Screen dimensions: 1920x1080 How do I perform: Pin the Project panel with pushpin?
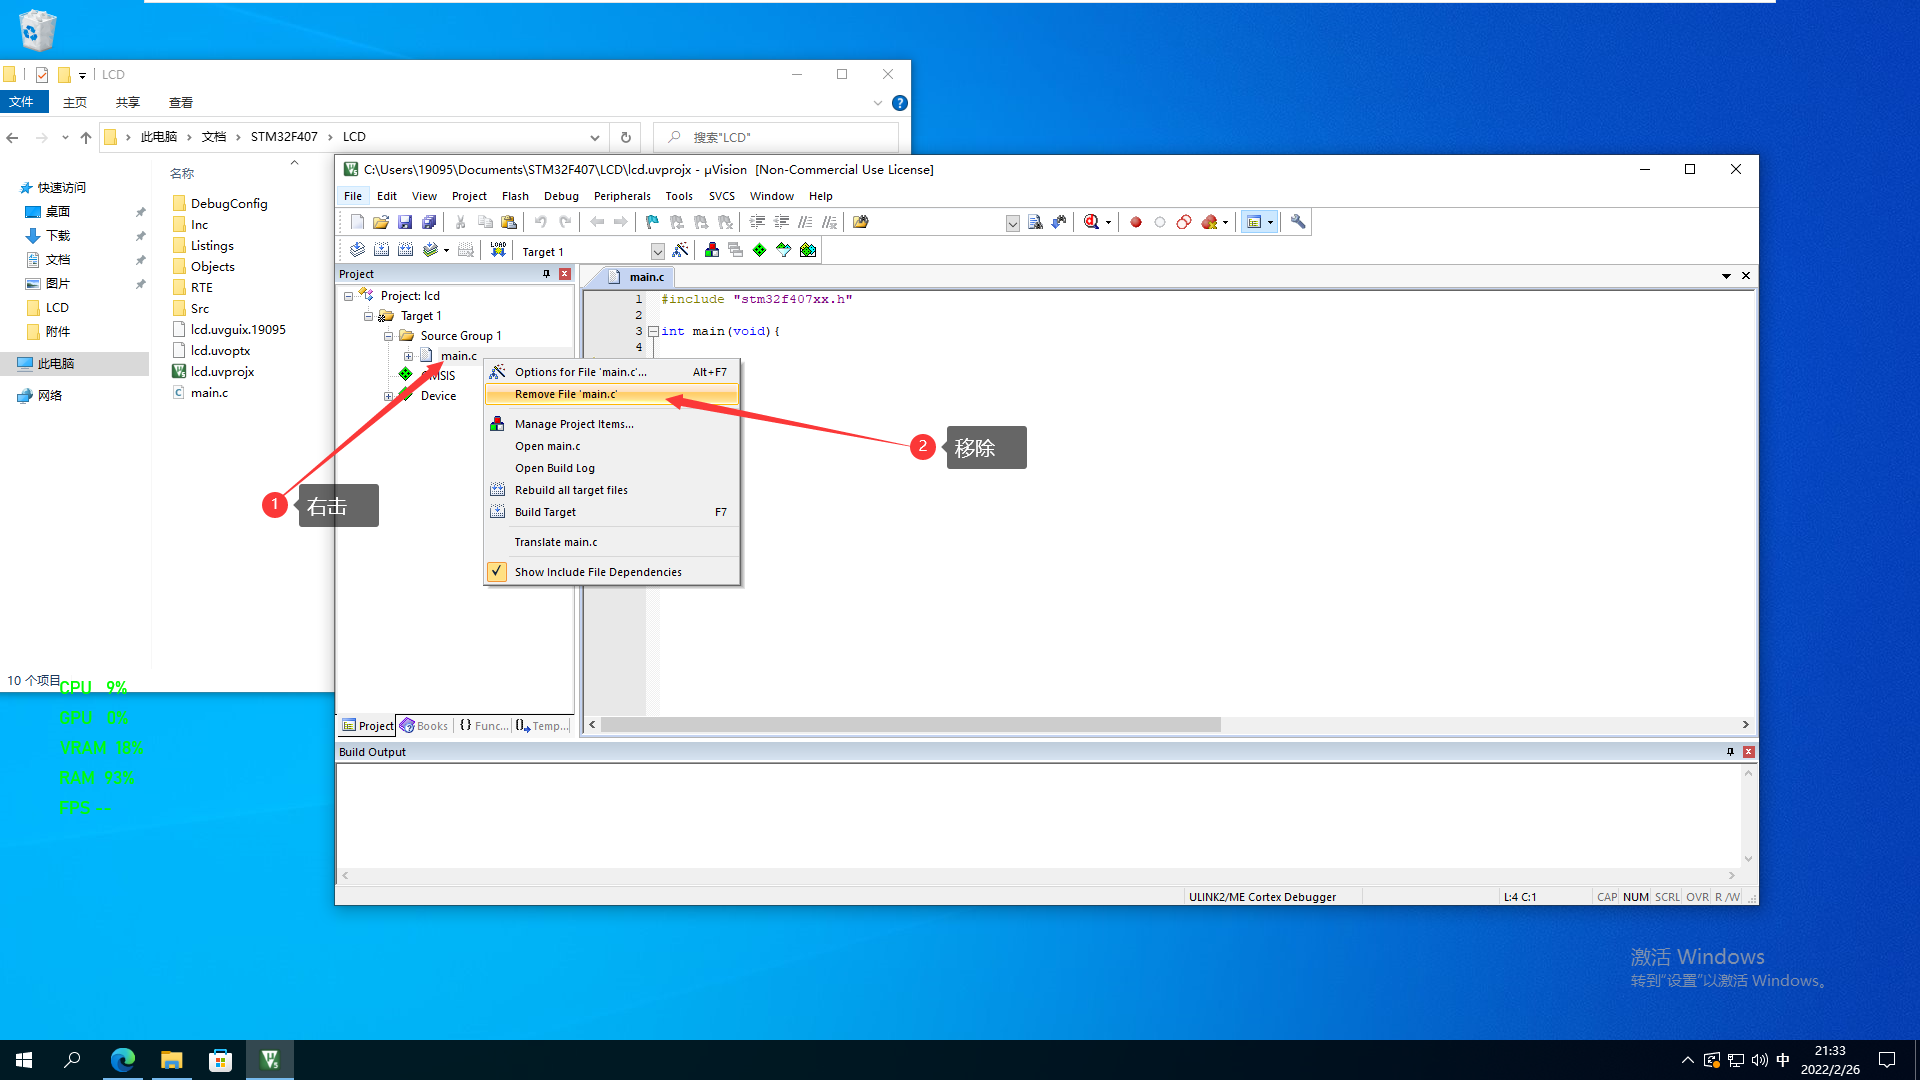(x=546, y=274)
